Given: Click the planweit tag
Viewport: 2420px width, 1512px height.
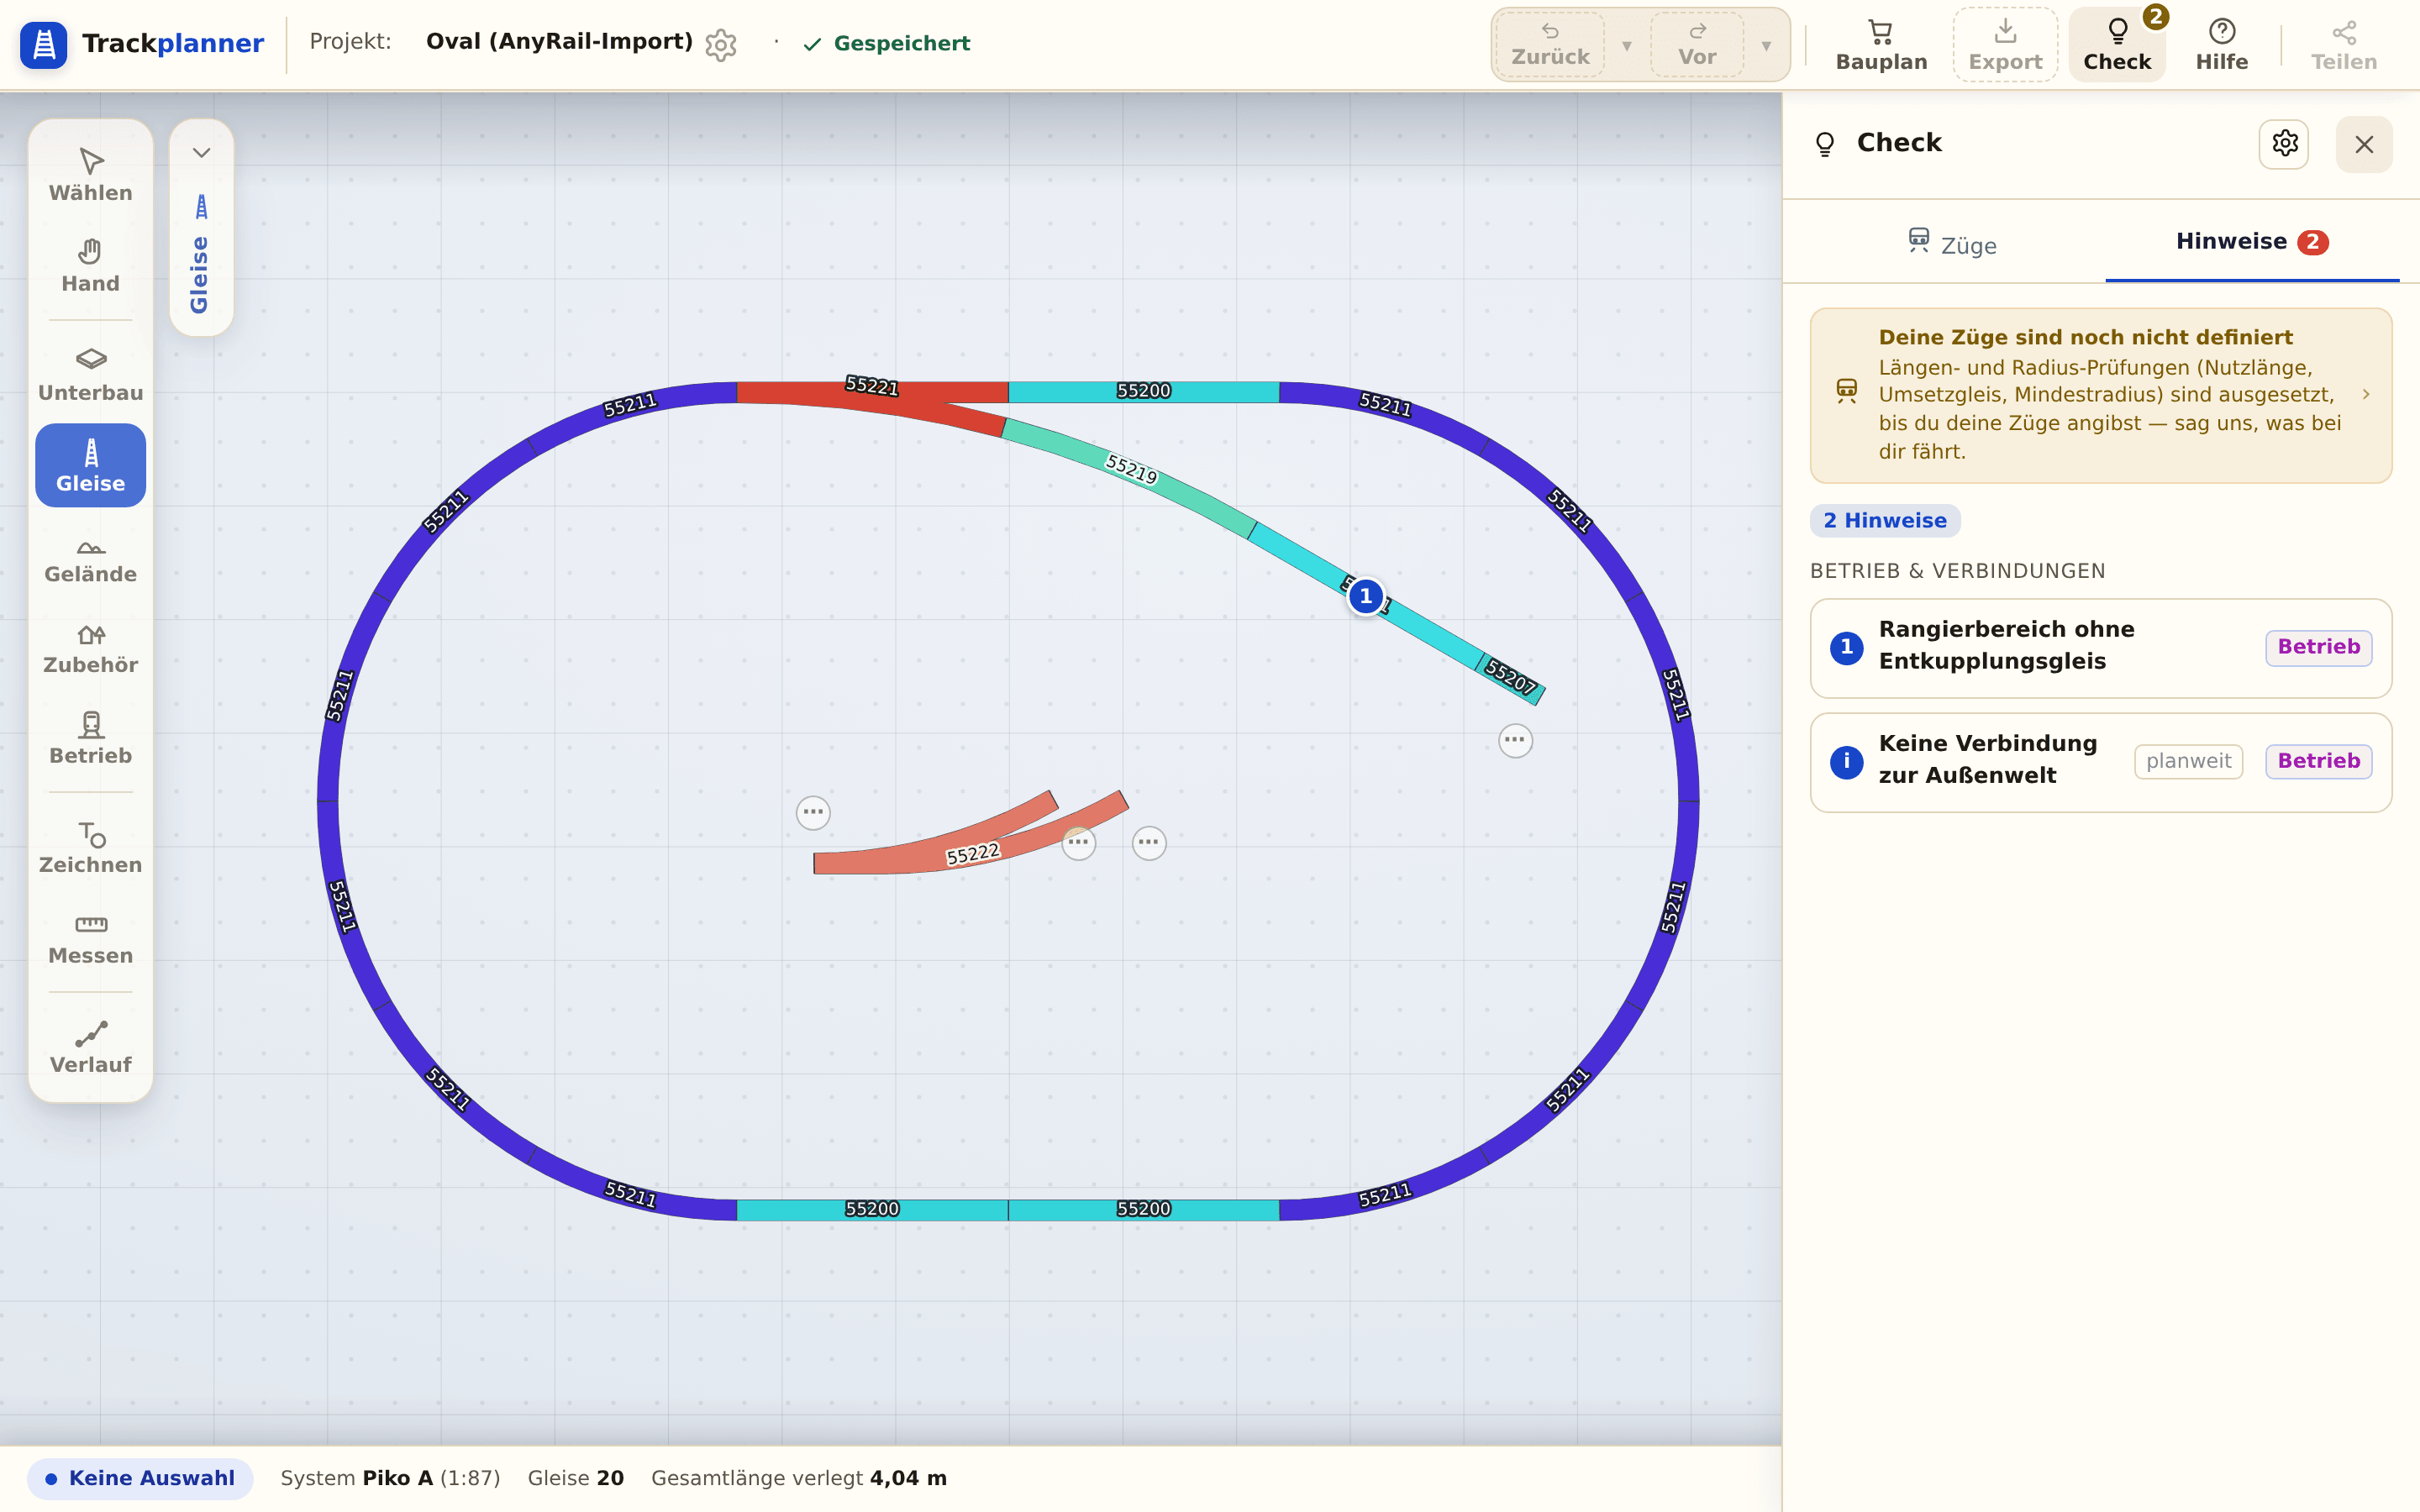Looking at the screenshot, I should (2188, 761).
